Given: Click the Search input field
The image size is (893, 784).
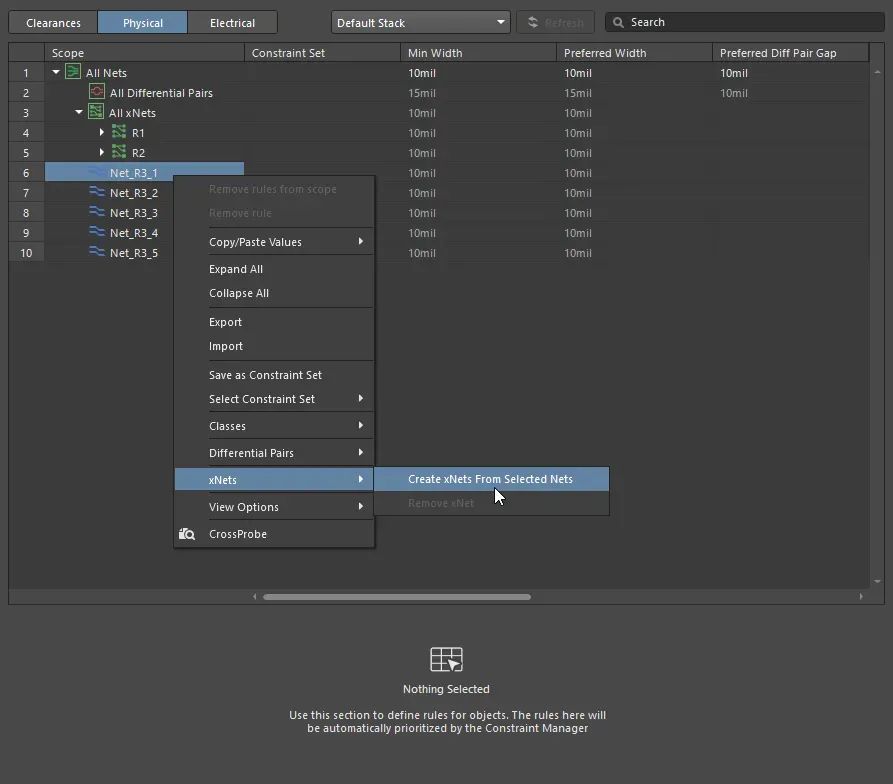Looking at the screenshot, I should pyautogui.click(x=745, y=23).
